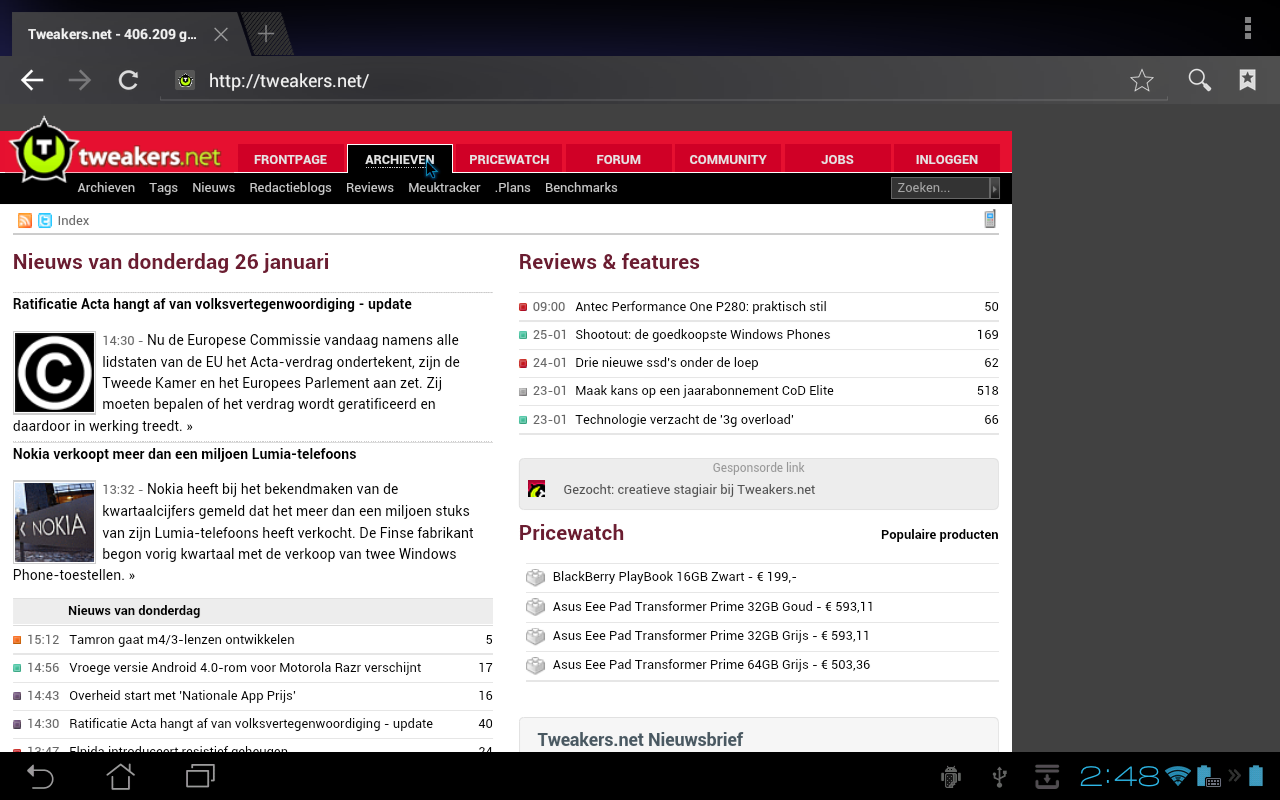This screenshot has height=800, width=1280.
Task: Open the Meuktracker submenu link
Action: [444, 187]
